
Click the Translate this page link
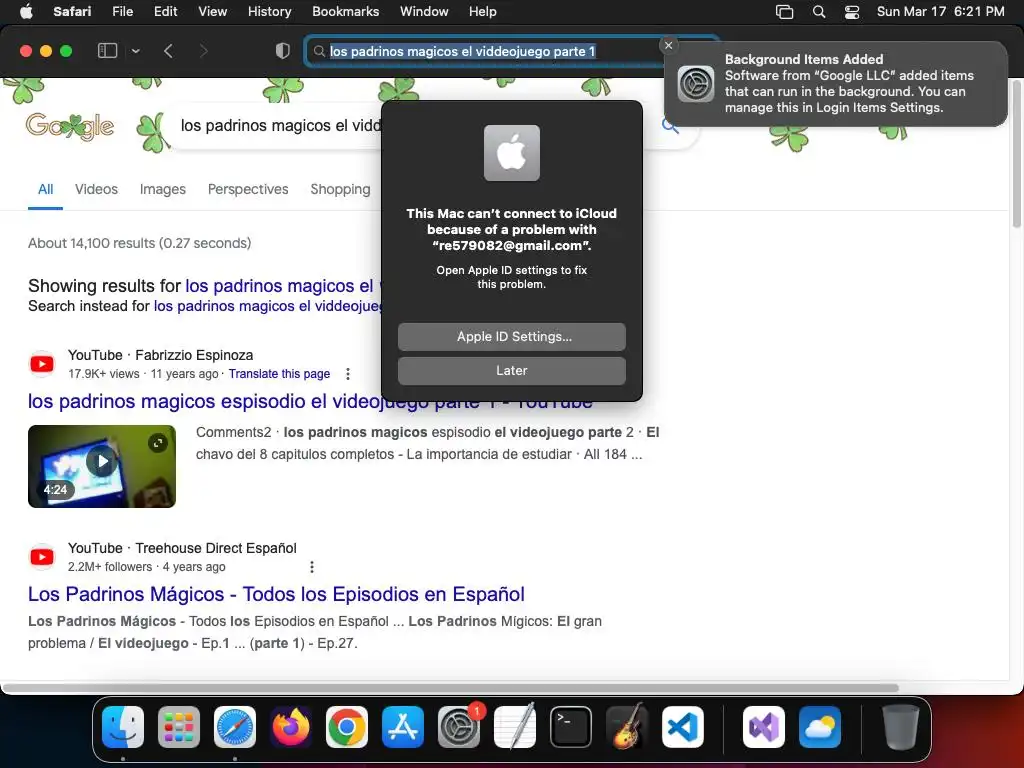(279, 374)
